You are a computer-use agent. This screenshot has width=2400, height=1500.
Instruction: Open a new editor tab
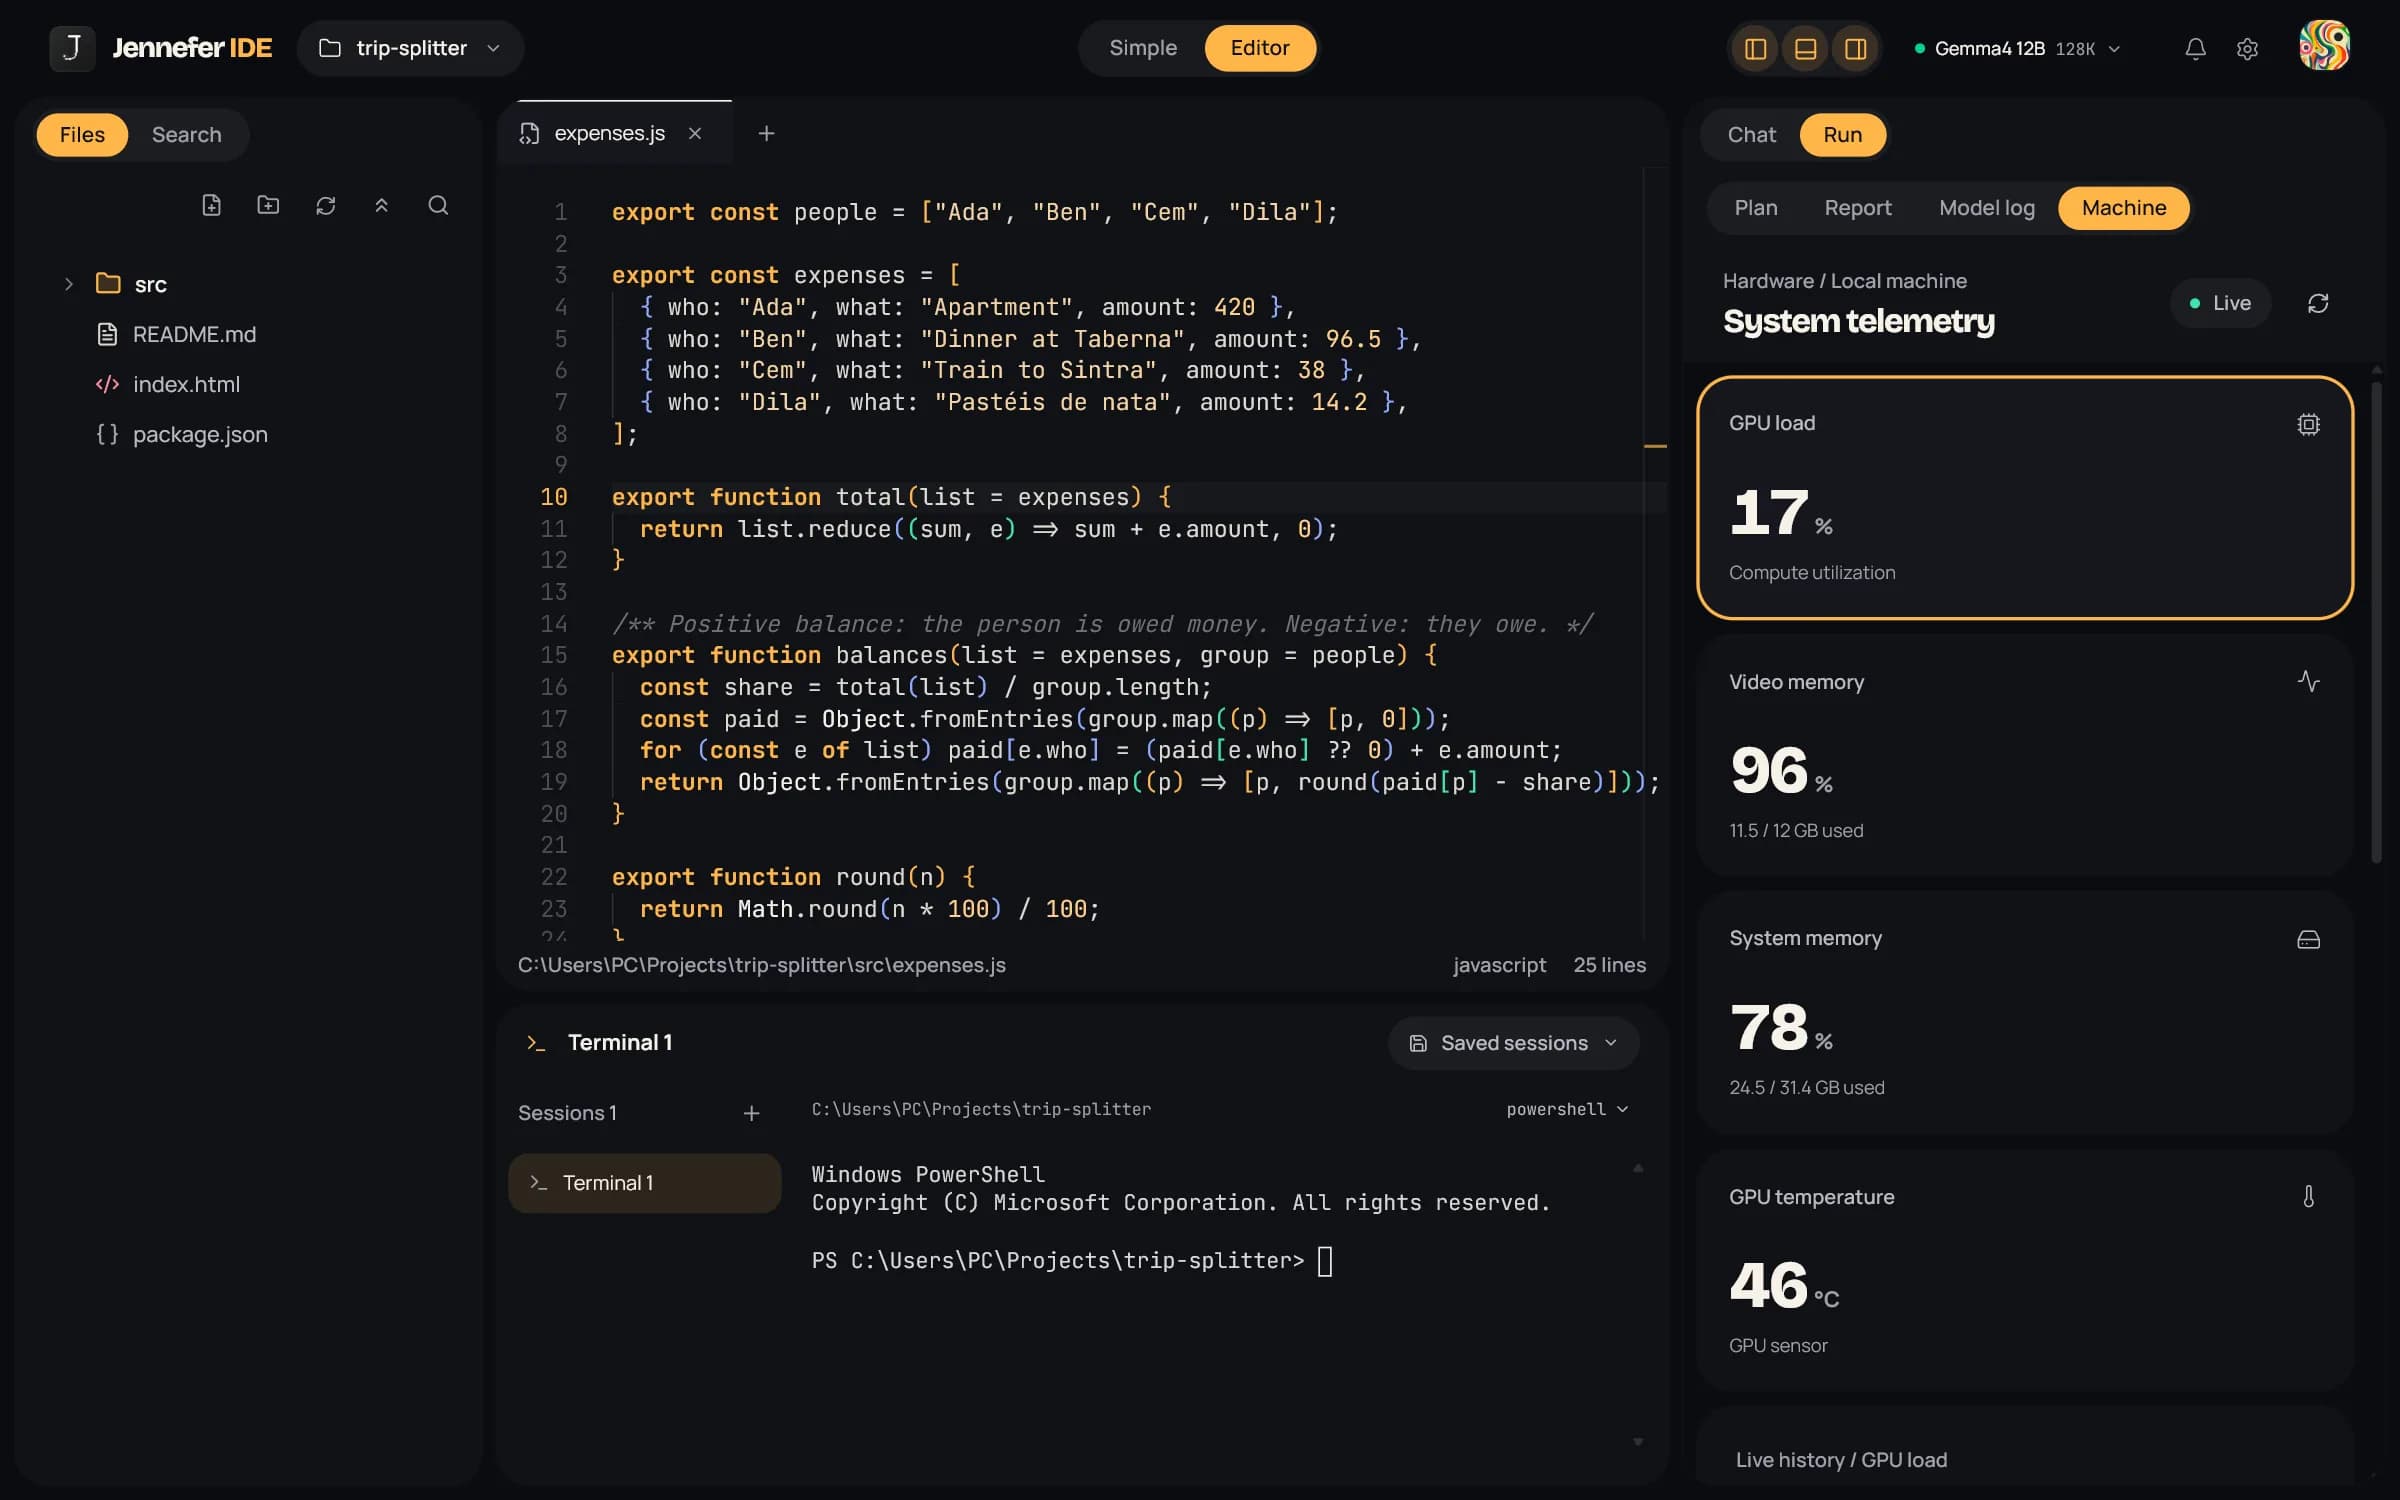[766, 133]
